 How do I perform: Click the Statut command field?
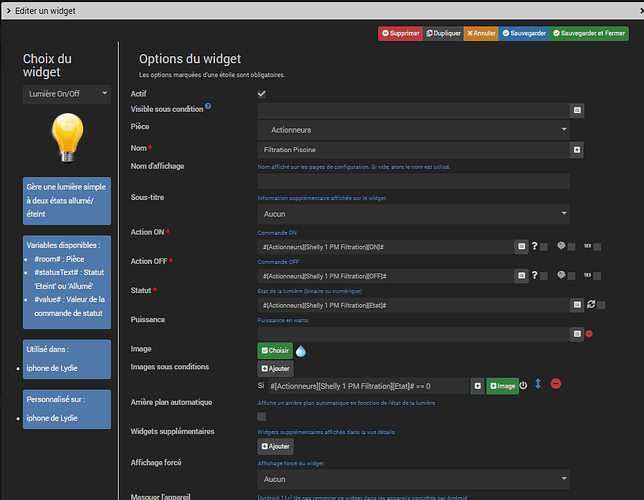click(414, 305)
